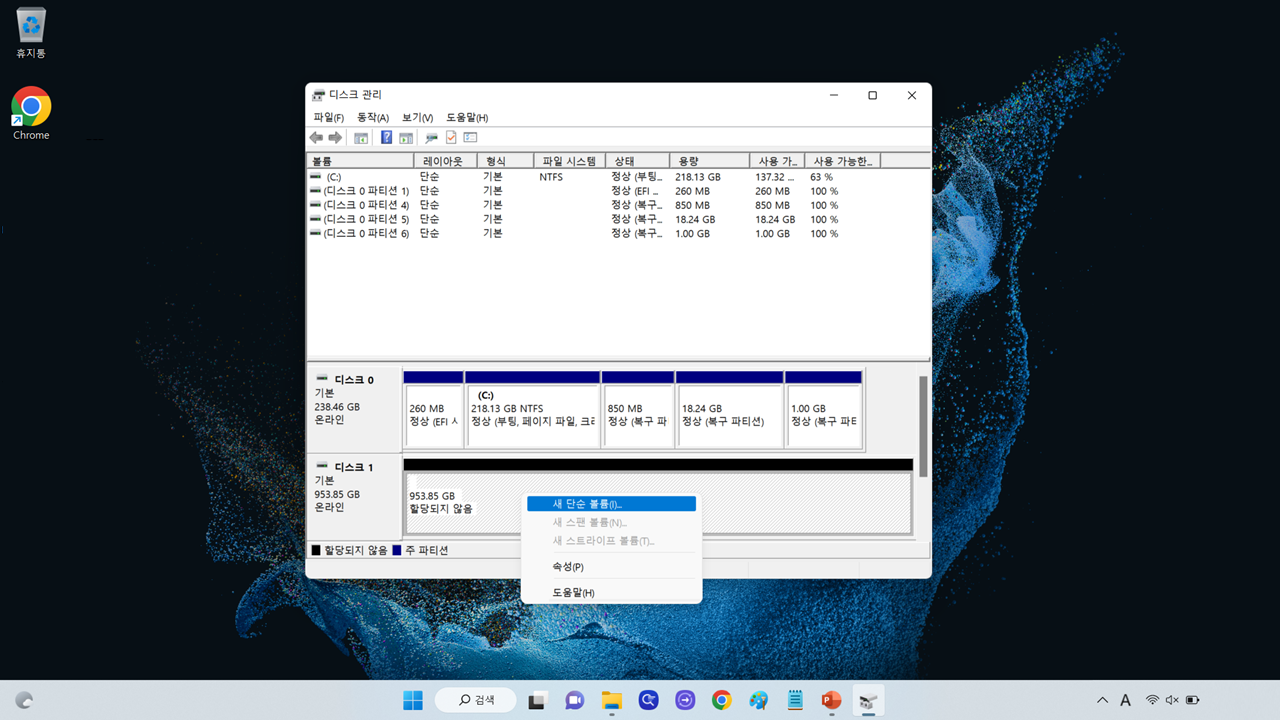This screenshot has width=1280, height=720.
Task: Toggle the console tree pane toolbar icon
Action: click(361, 137)
